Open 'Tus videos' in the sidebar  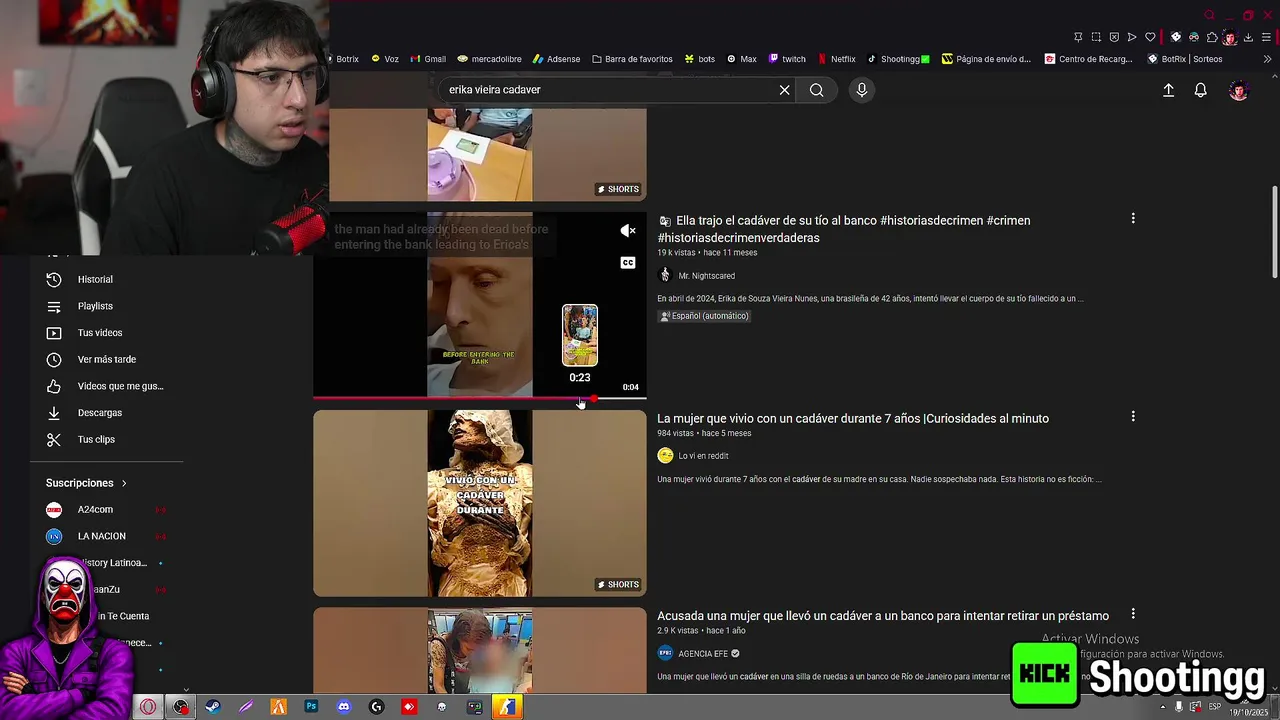[x=100, y=333]
